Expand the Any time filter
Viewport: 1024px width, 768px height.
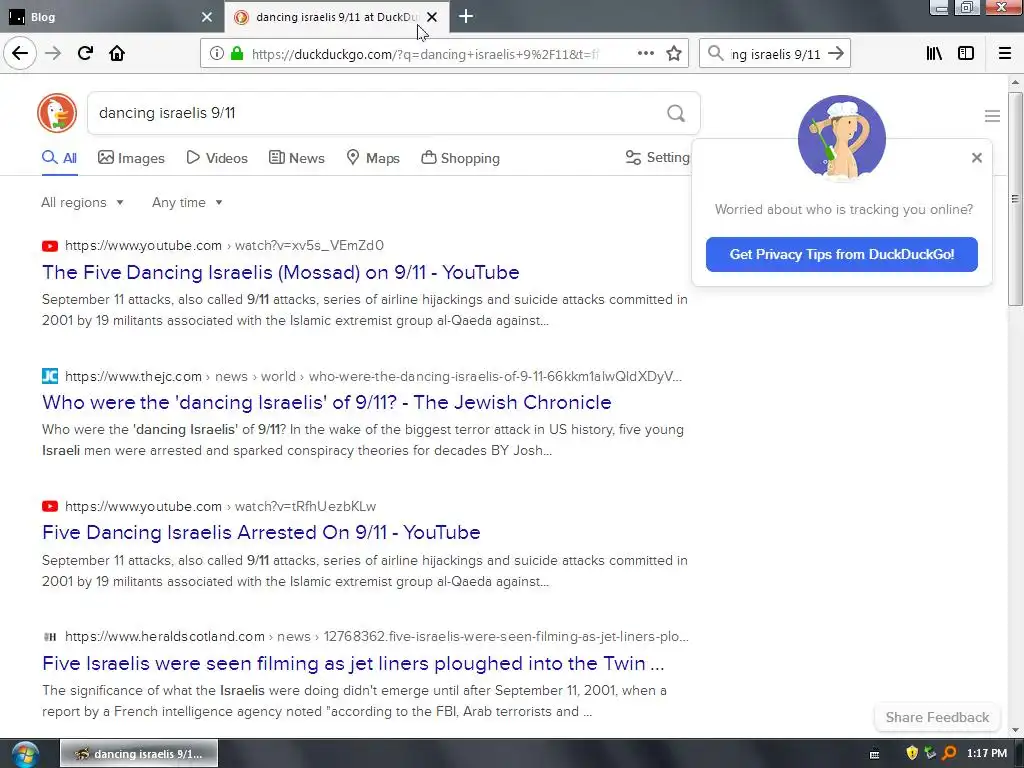click(187, 202)
